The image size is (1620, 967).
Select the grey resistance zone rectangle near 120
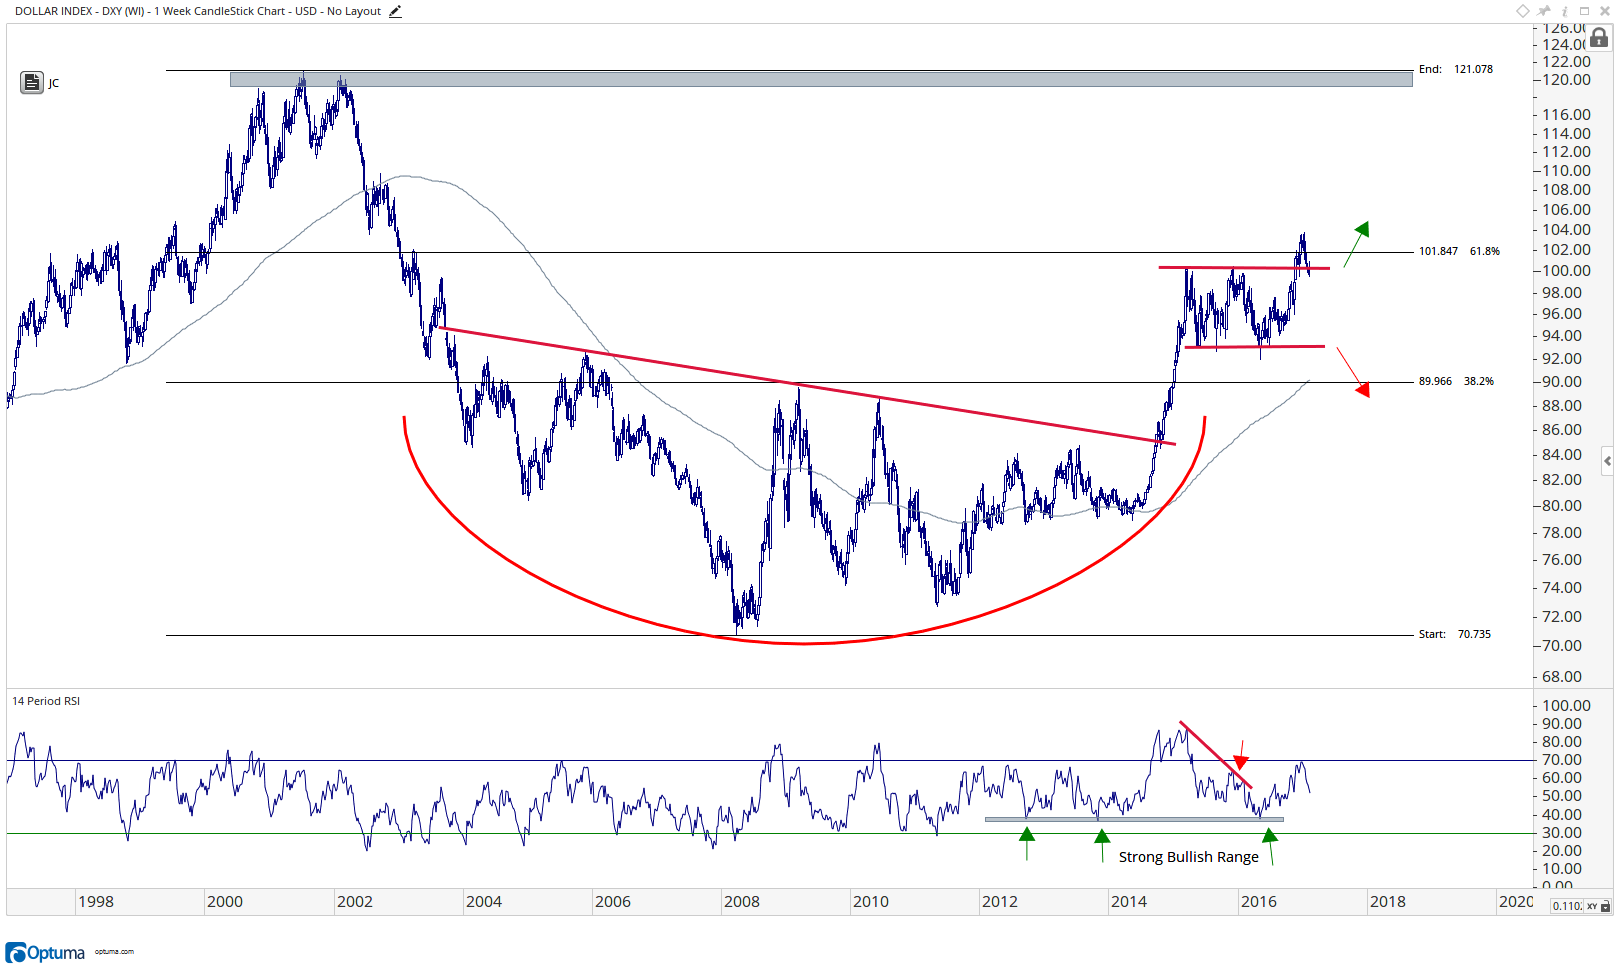click(821, 79)
